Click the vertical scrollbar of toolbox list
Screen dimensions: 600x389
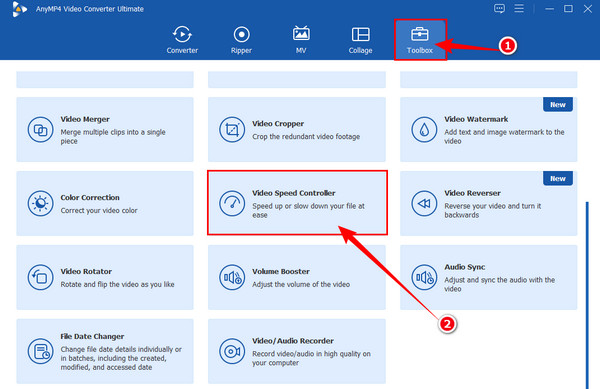point(587,295)
